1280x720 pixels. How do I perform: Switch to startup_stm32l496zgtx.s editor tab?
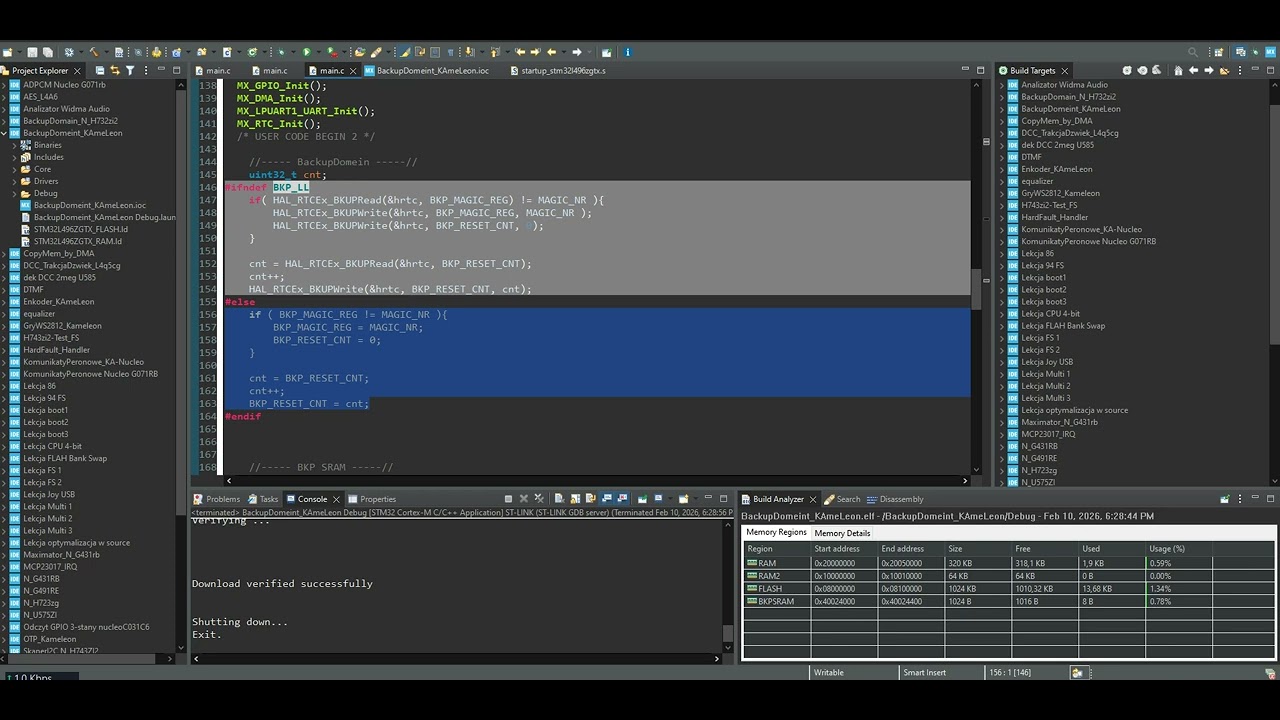tap(556, 70)
